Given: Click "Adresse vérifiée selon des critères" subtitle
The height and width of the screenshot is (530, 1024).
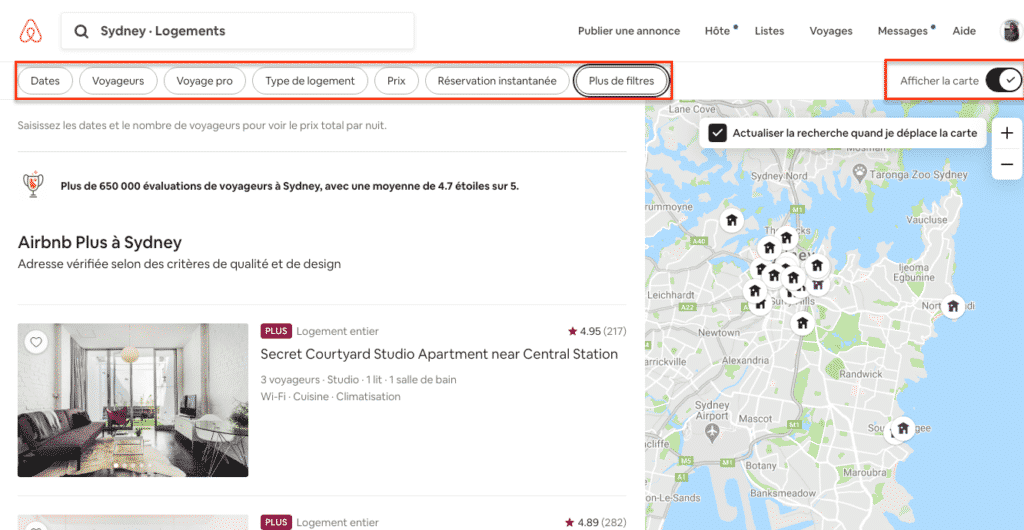Looking at the screenshot, I should pos(180,264).
